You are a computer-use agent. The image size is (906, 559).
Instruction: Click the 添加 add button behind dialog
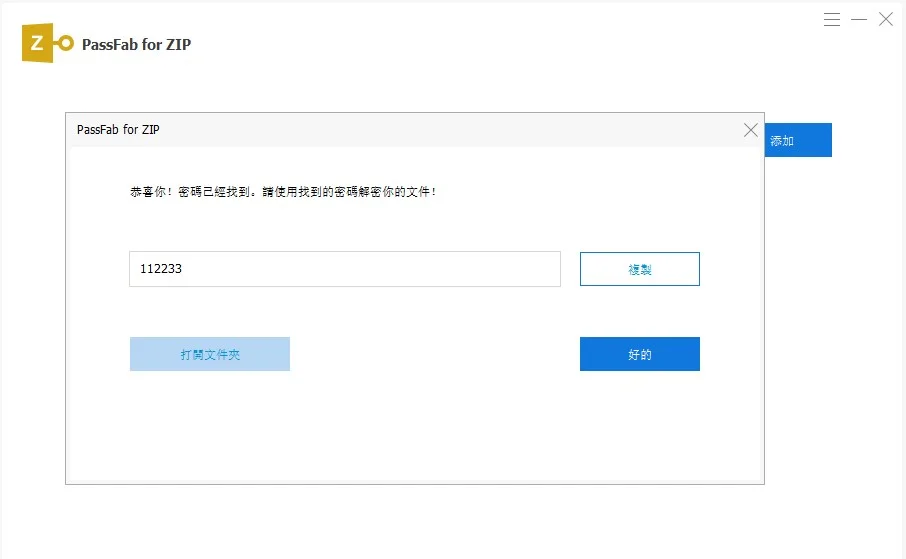(x=798, y=140)
